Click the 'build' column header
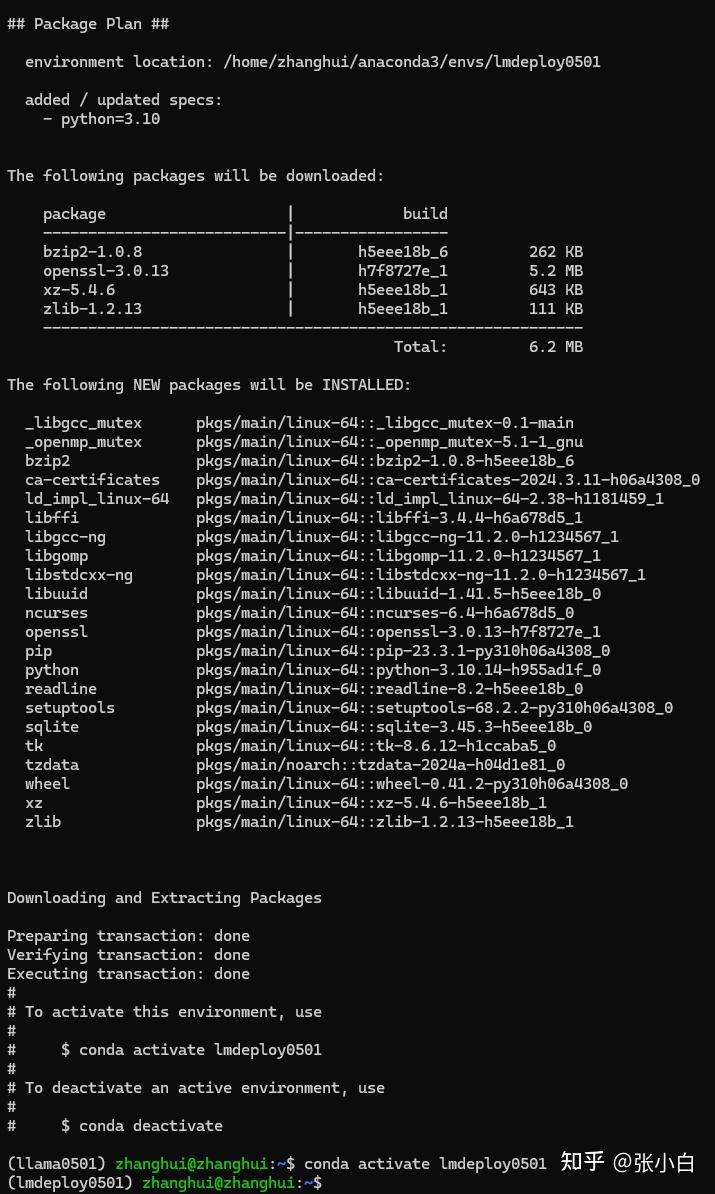 pyautogui.click(x=425, y=214)
